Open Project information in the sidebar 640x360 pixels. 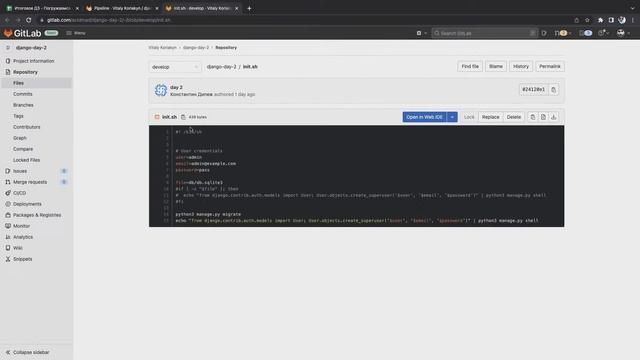click(x=33, y=61)
